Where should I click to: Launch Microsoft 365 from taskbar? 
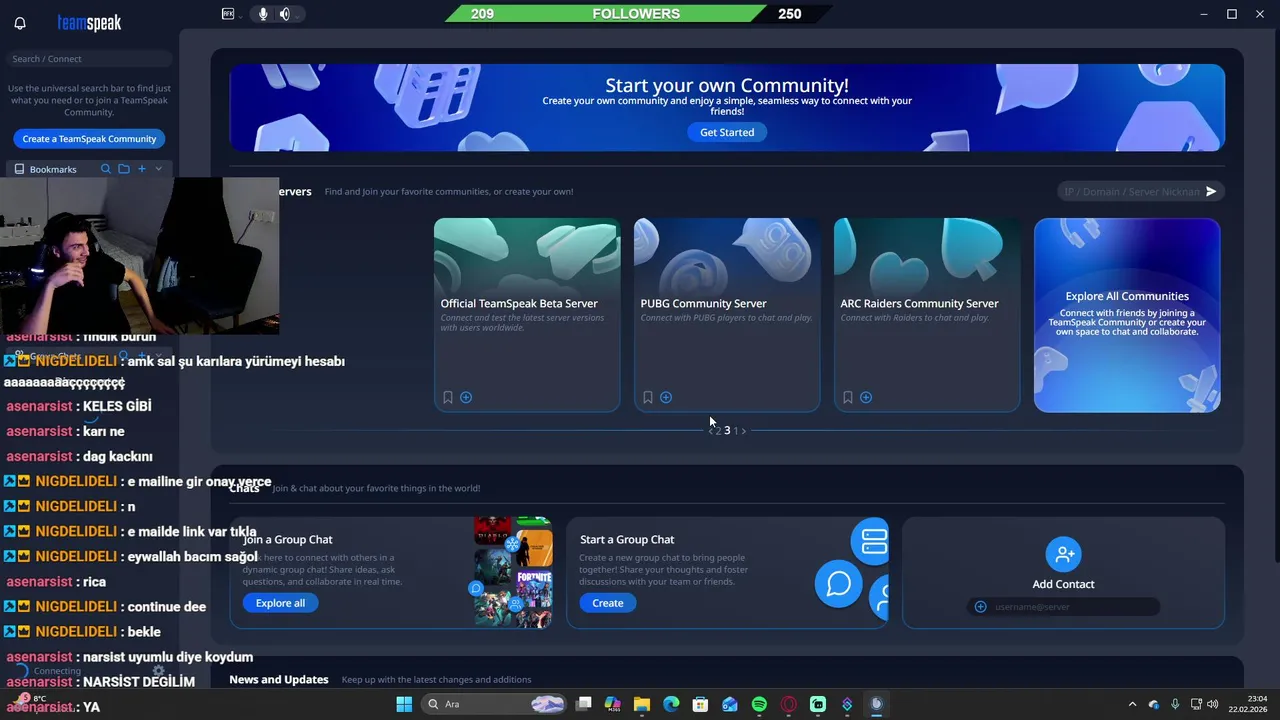click(613, 704)
